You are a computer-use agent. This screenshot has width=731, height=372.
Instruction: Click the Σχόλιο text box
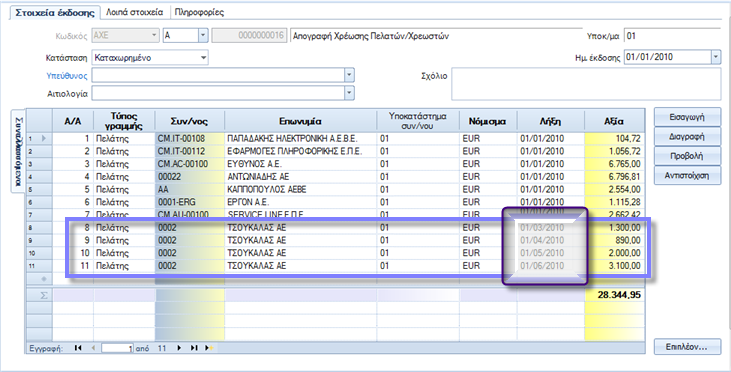586,84
